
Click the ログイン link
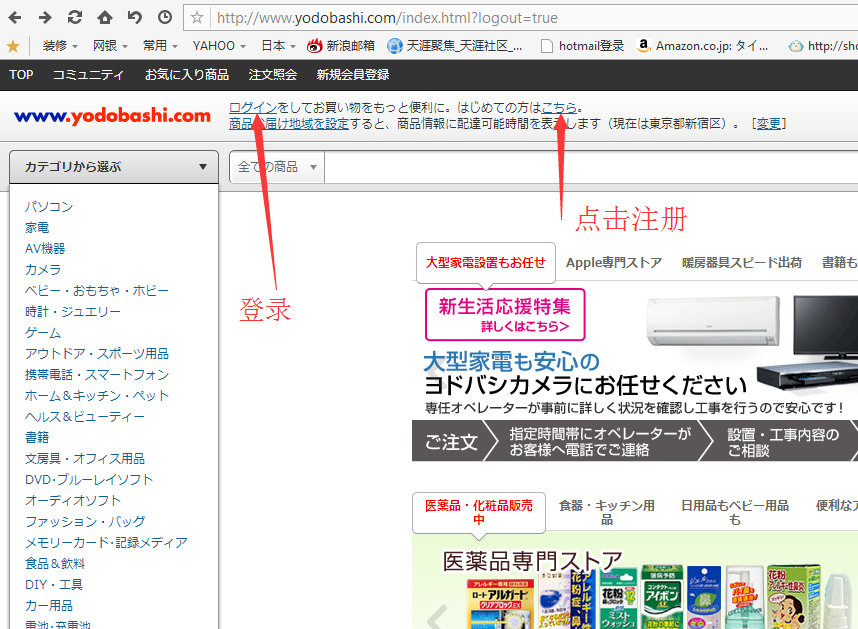(253, 108)
